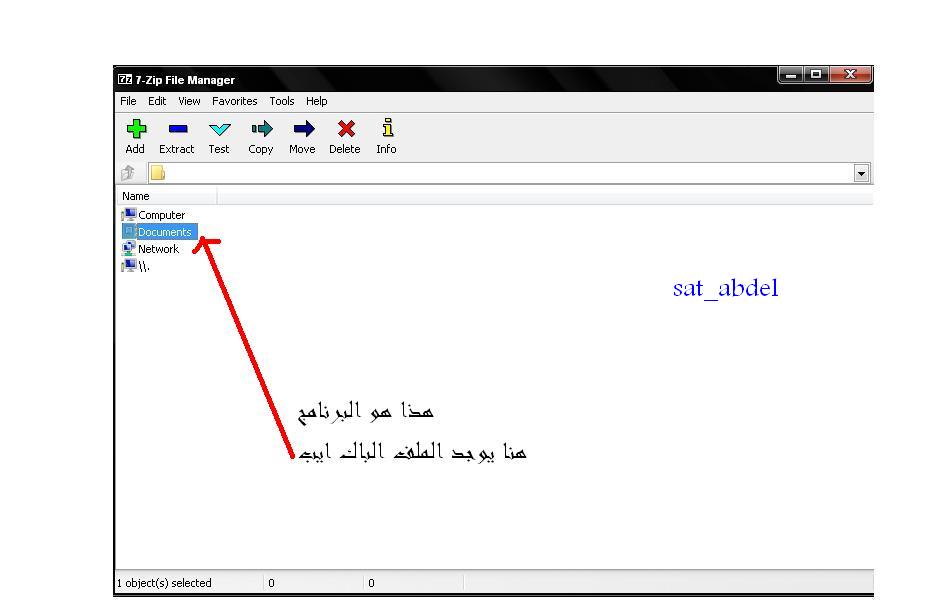This screenshot has width=948, height=614.
Task: Select the Network entry
Action: pyautogui.click(x=151, y=248)
